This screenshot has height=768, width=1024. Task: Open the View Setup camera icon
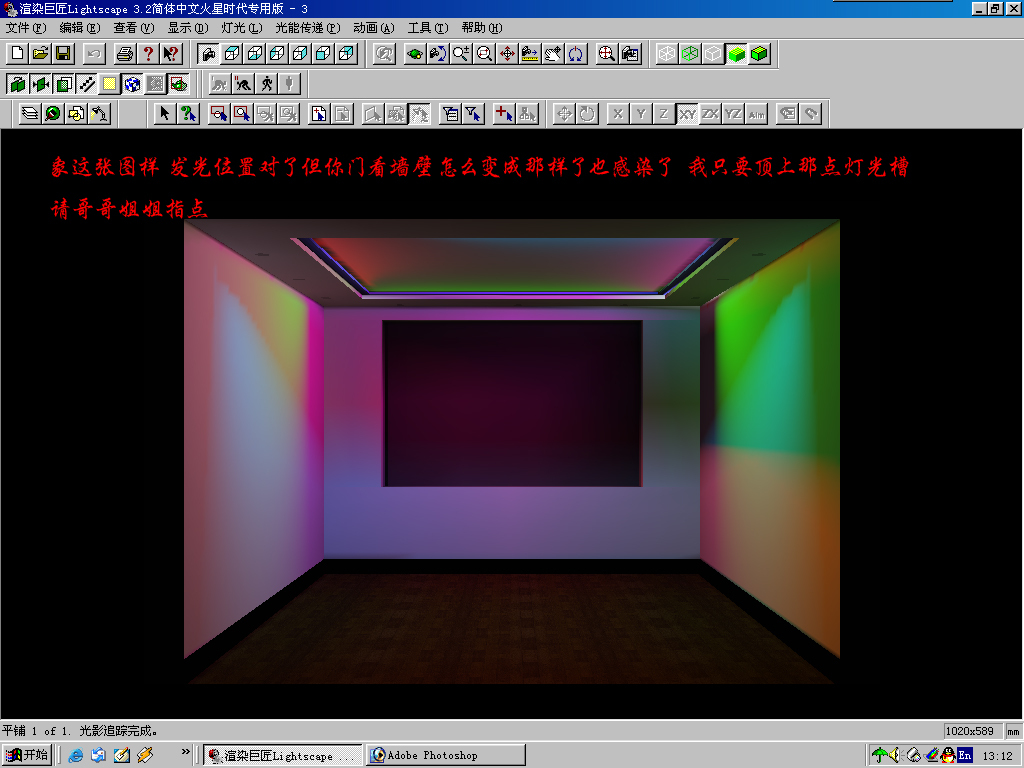click(x=630, y=54)
